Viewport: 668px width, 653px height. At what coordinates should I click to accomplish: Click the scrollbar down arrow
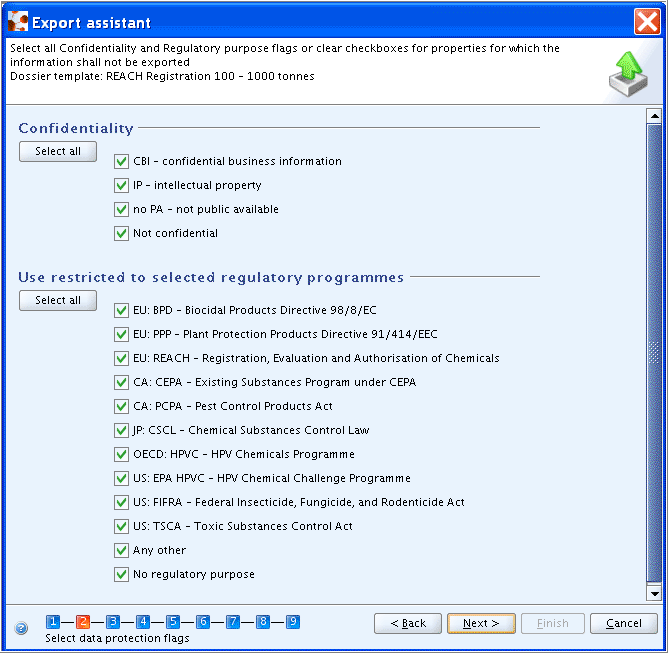tap(654, 593)
